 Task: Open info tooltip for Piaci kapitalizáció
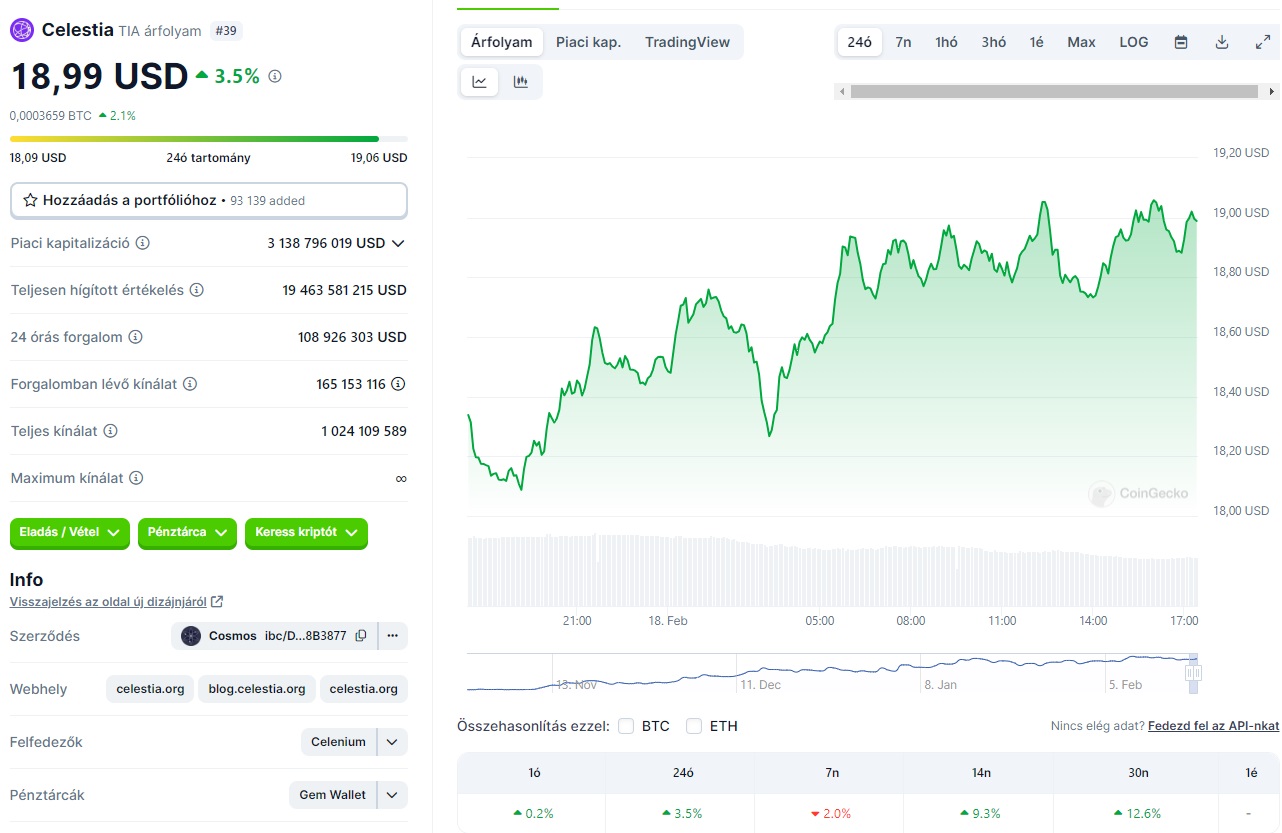click(143, 243)
